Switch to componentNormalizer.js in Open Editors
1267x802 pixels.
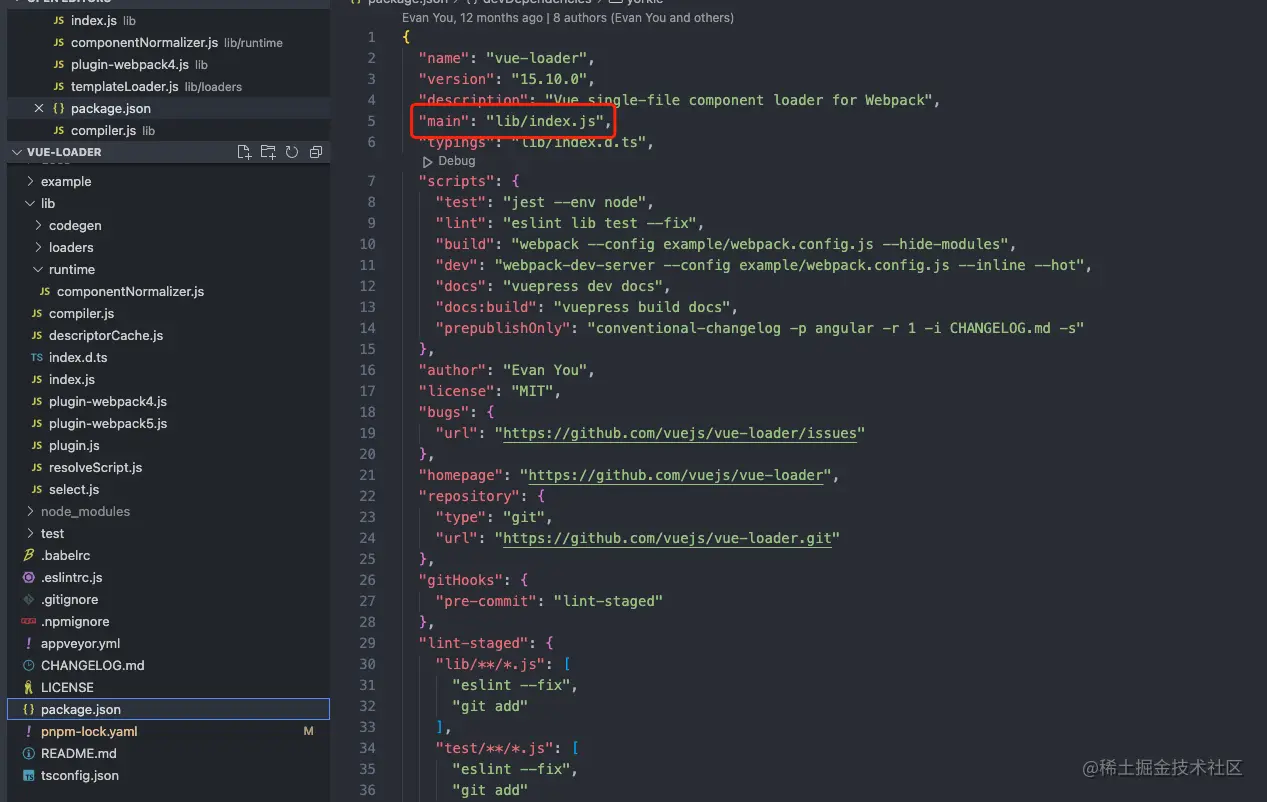pyautogui.click(x=168, y=42)
